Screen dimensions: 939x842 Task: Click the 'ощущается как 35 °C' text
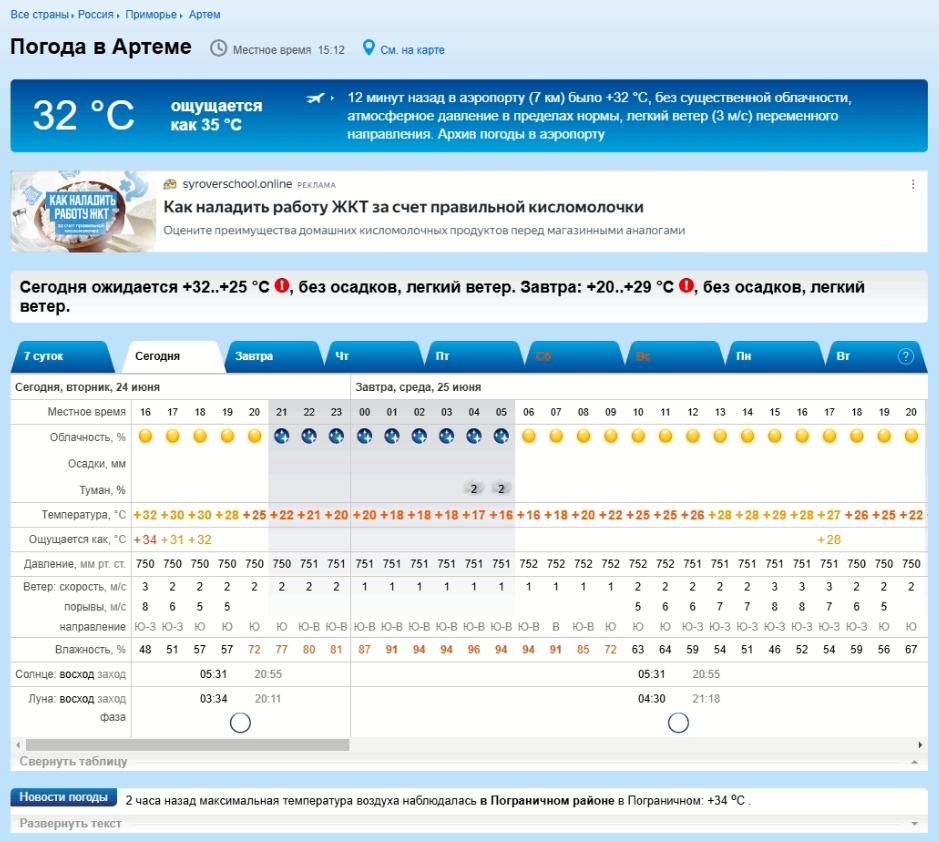pos(216,115)
